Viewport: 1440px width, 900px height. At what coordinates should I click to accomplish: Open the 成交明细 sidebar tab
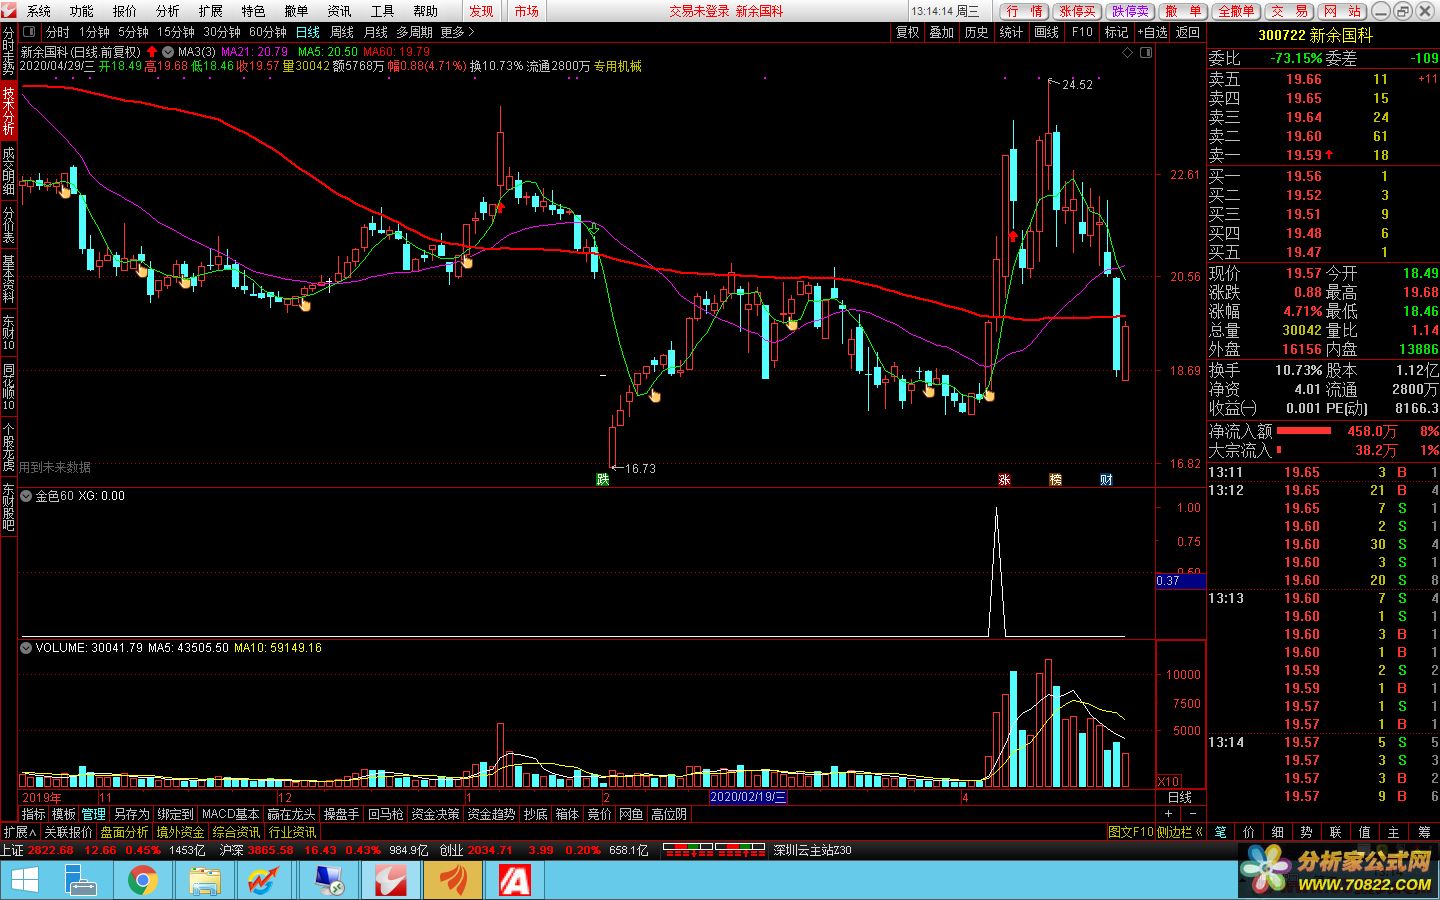pos(8,171)
